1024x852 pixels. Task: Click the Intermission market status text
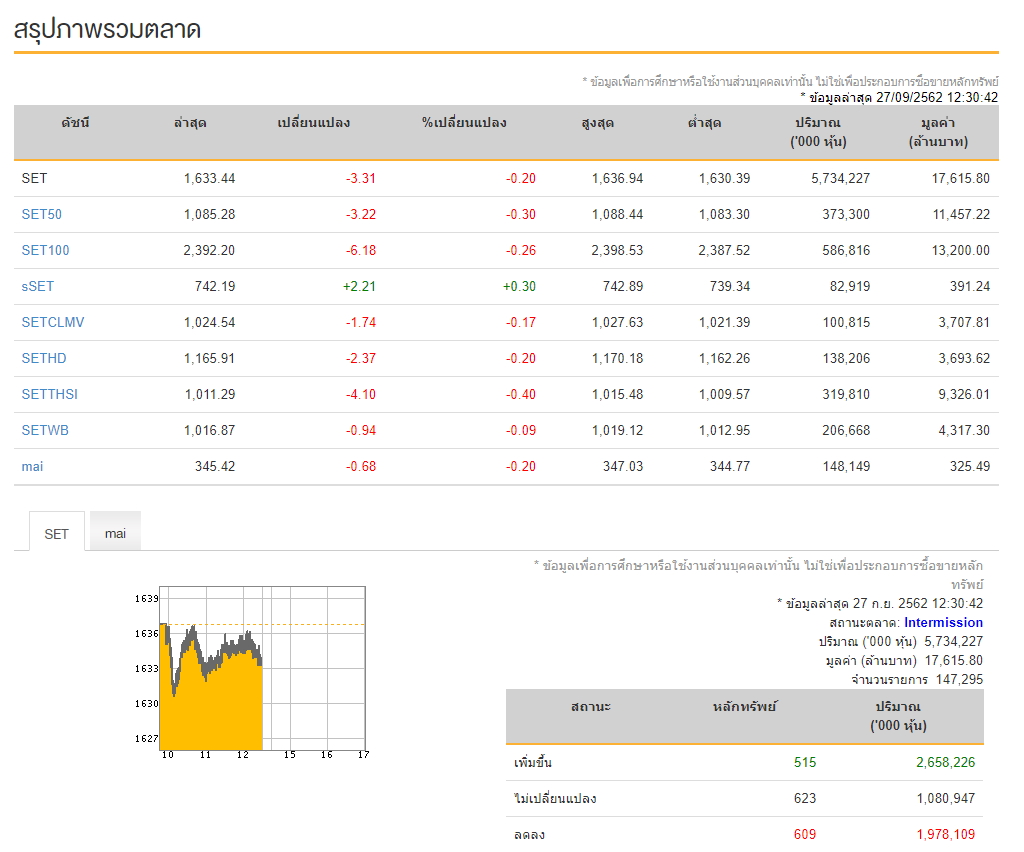pos(943,622)
